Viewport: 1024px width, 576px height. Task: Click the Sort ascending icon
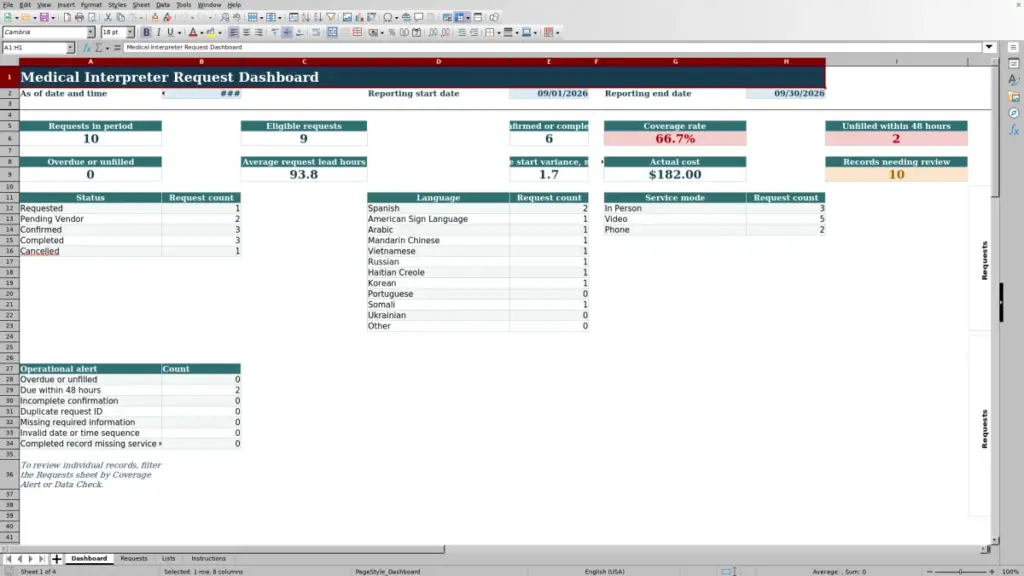(306, 17)
